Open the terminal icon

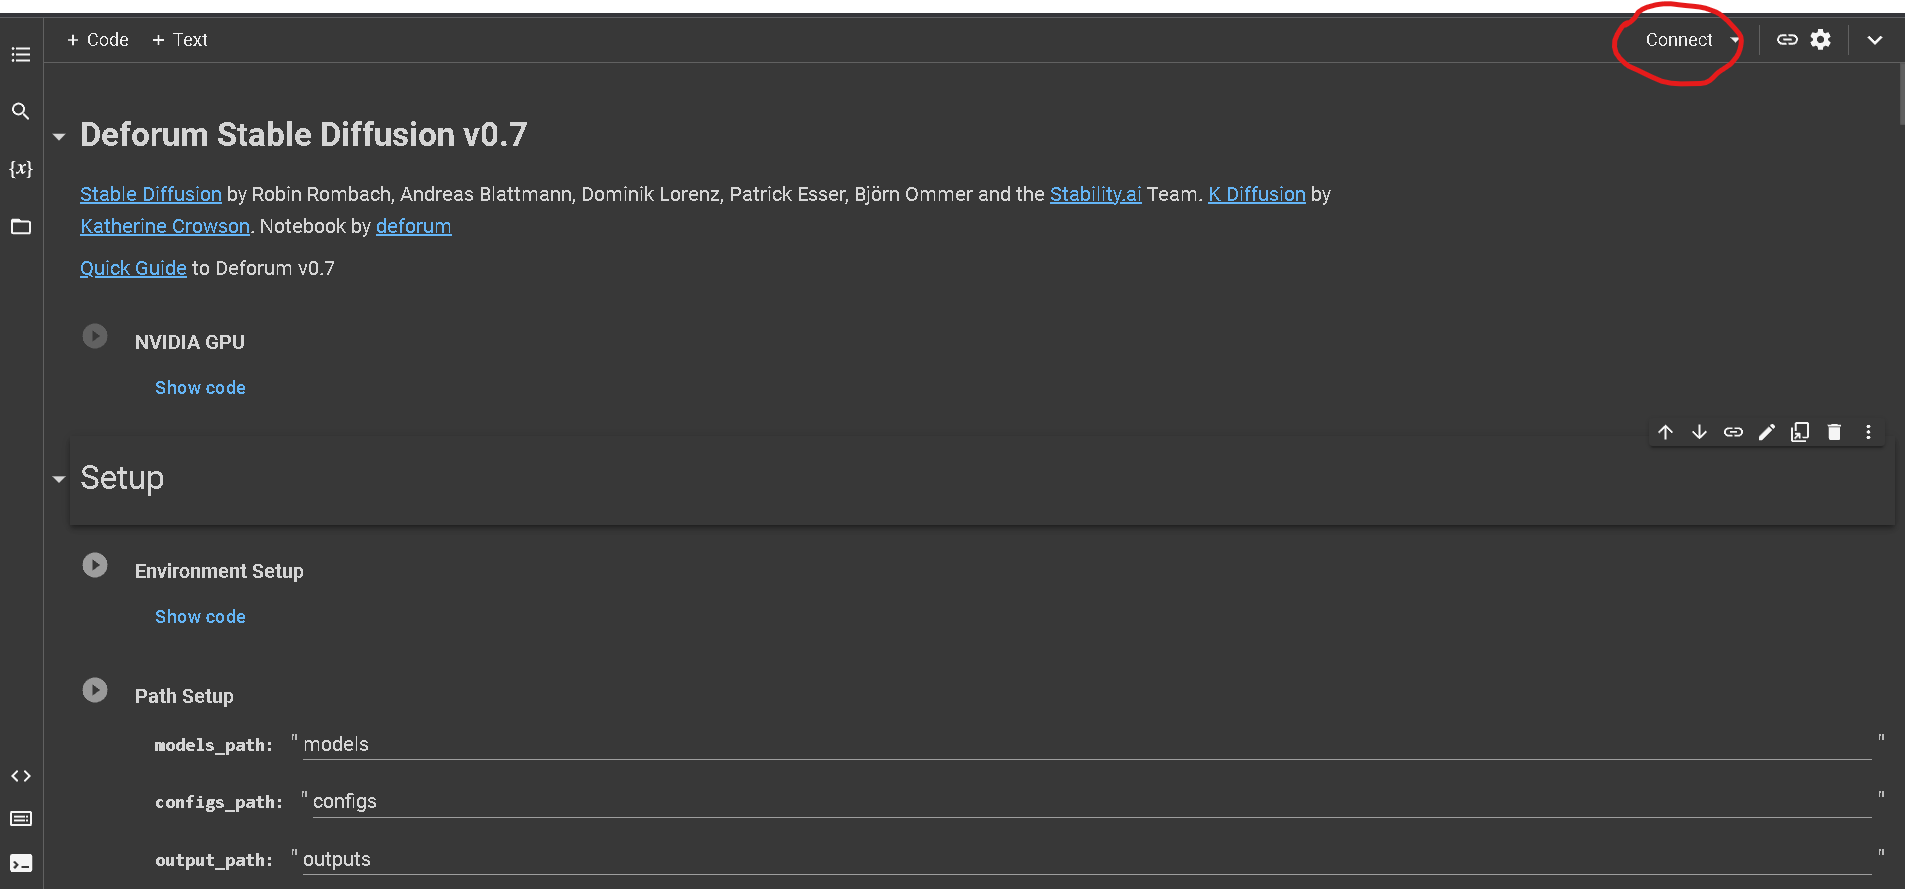point(21,863)
